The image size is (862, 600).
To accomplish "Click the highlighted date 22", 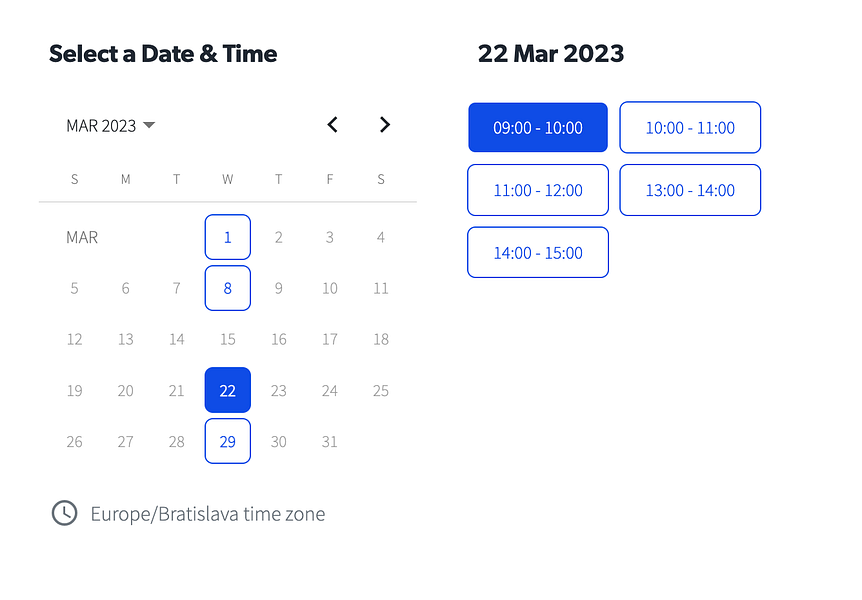I will [228, 390].
